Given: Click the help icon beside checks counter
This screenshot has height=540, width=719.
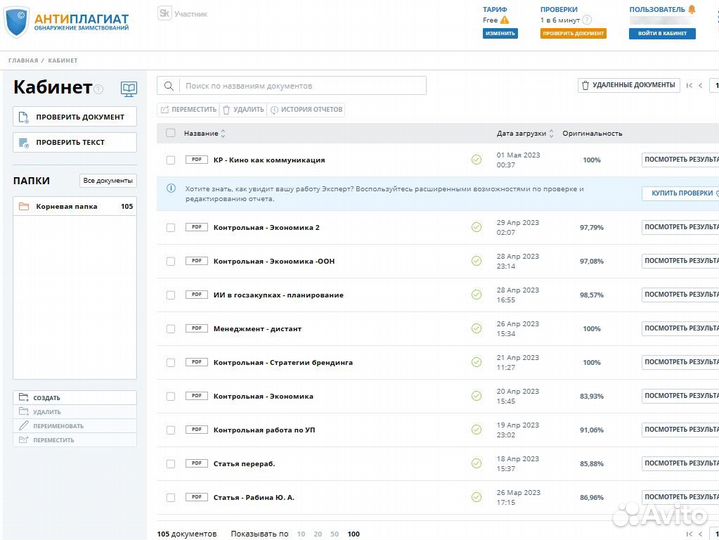Looking at the screenshot, I should click(x=586, y=20).
